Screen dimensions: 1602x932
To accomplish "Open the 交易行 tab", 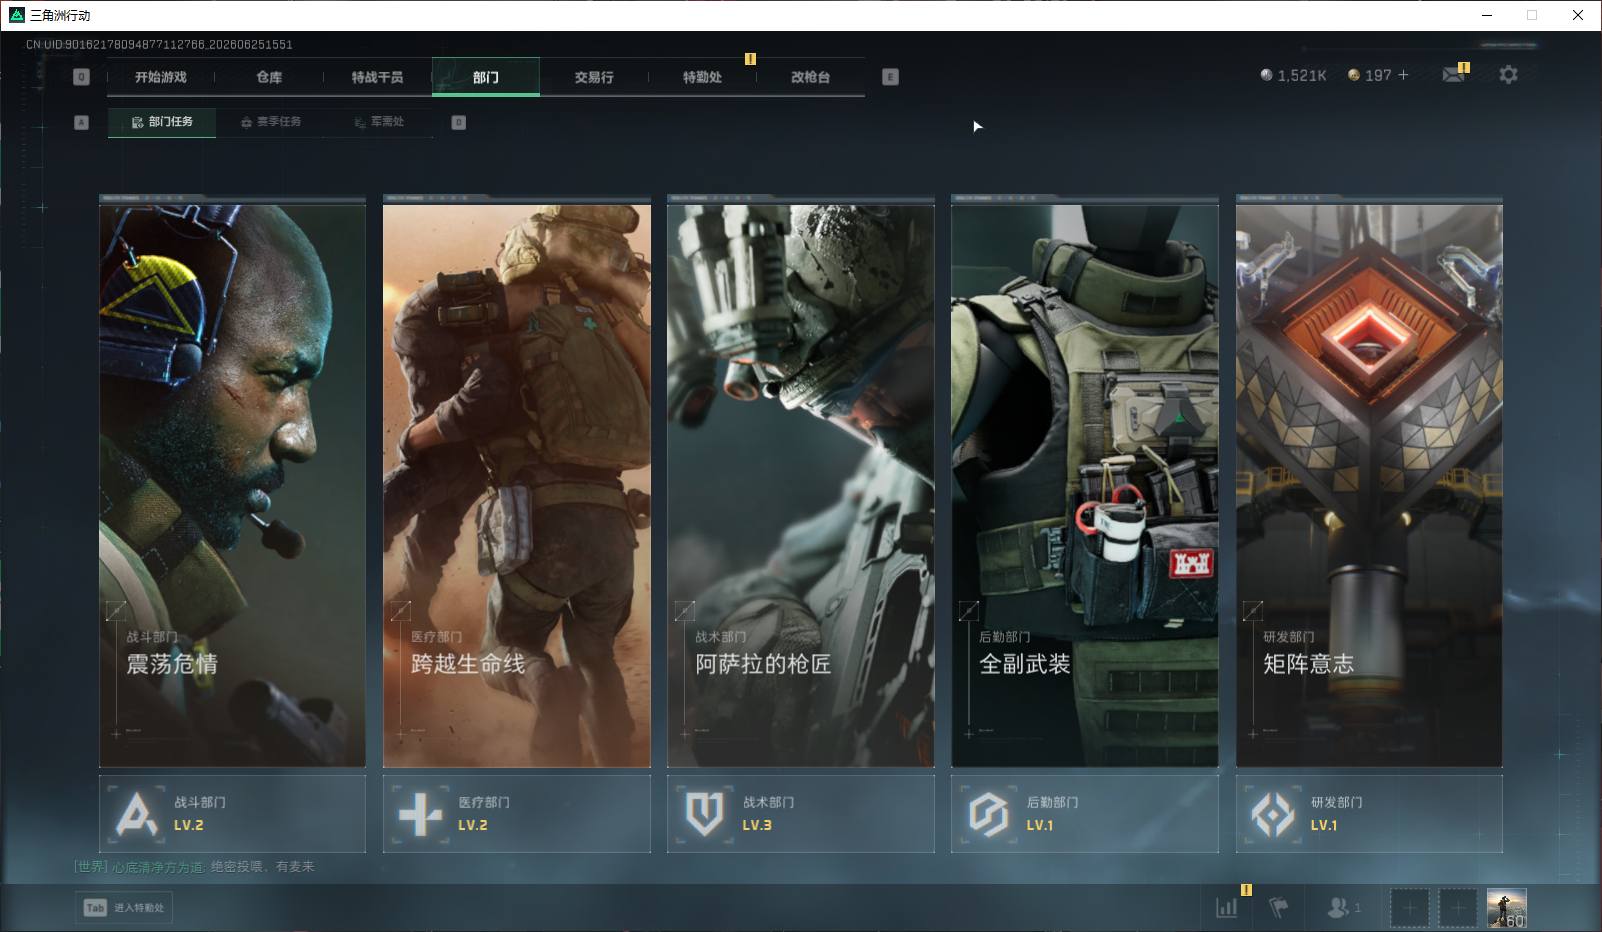I will [x=594, y=77].
